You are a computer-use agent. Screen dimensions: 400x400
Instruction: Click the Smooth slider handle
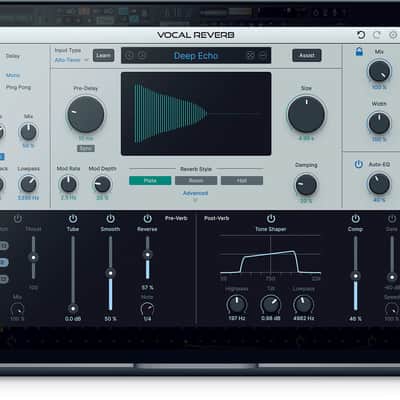pos(110,273)
